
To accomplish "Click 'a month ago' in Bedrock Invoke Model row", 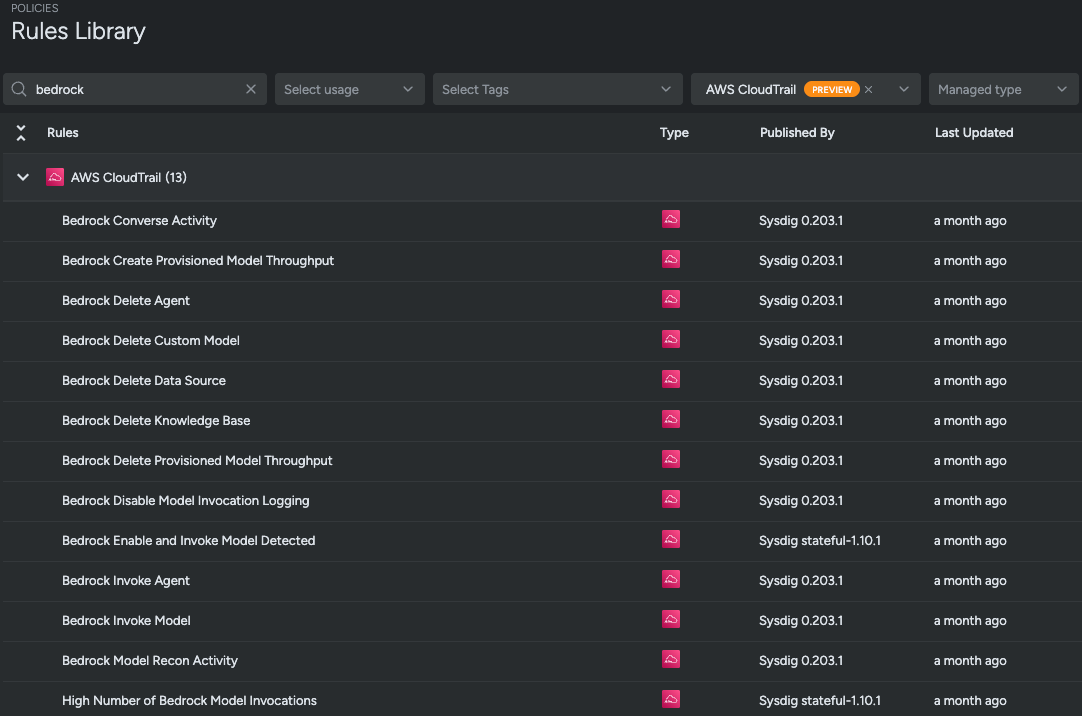I will (x=970, y=621).
